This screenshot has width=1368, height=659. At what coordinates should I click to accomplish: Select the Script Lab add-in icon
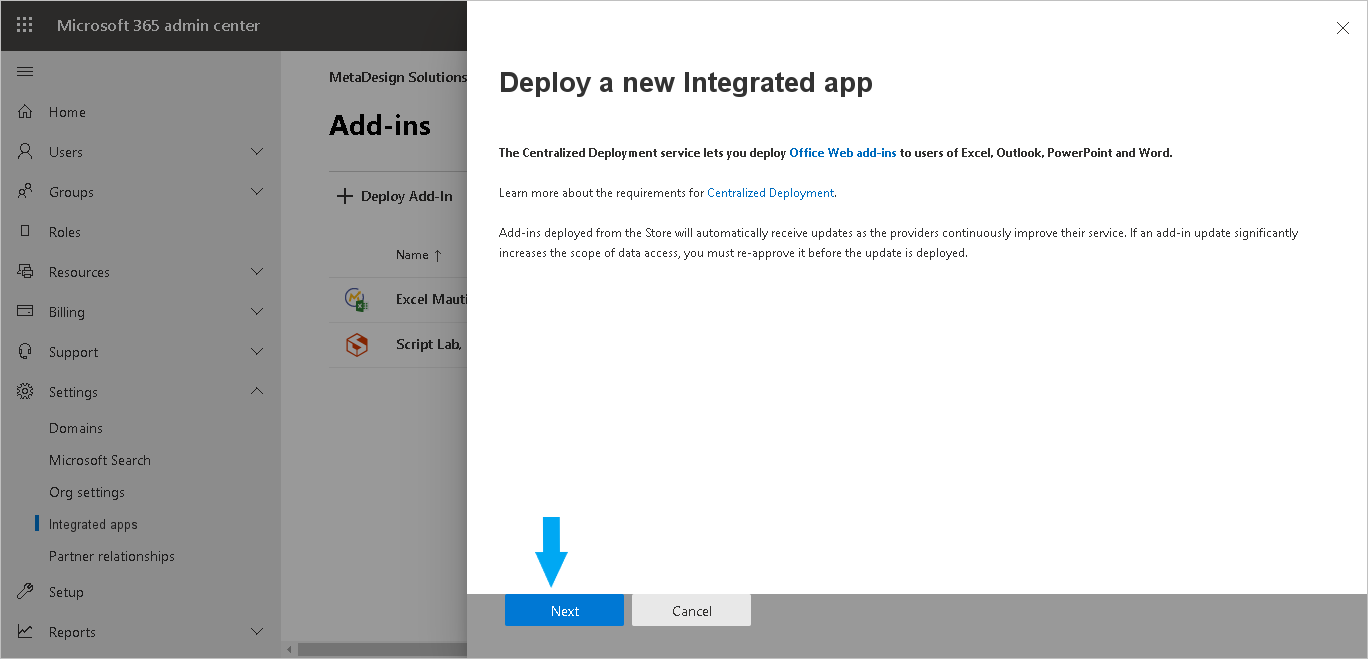pos(356,344)
